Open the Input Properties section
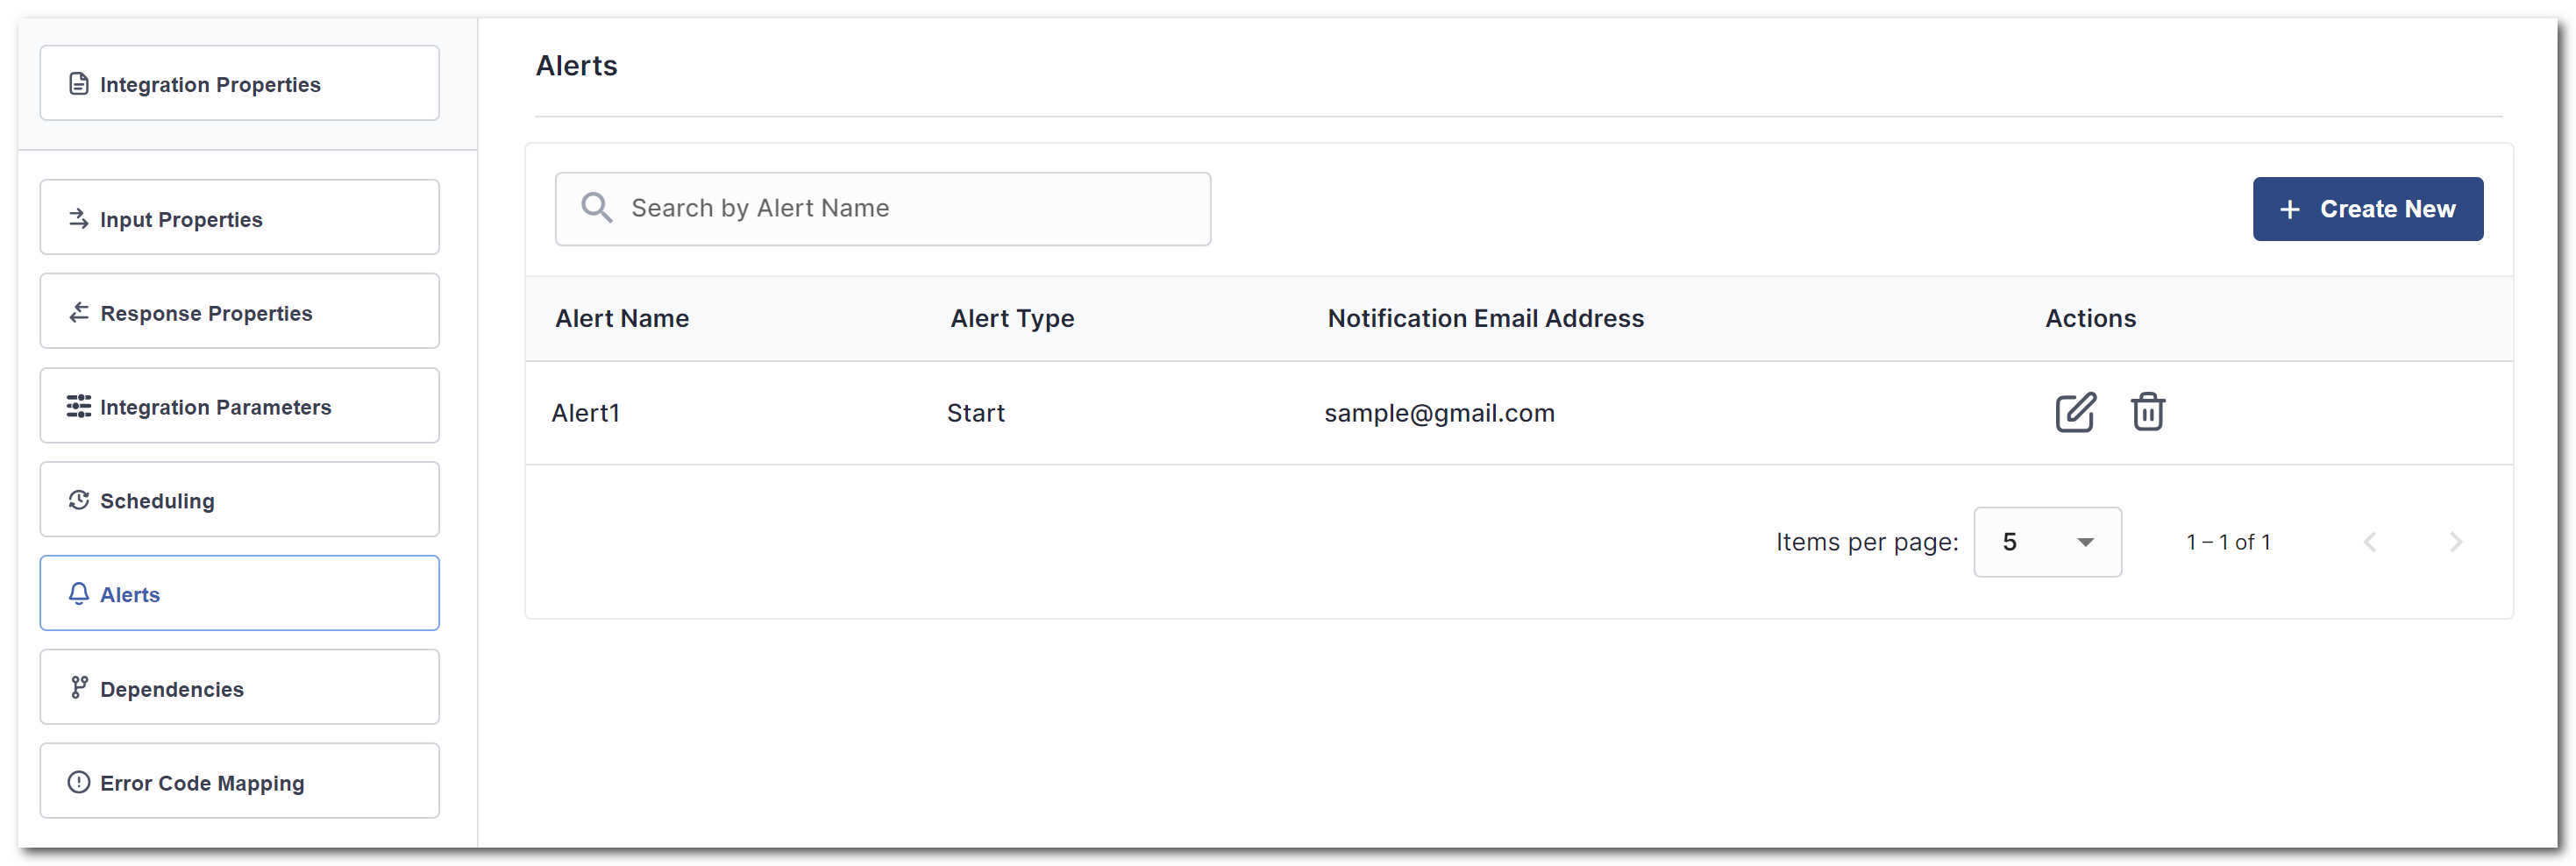The image size is (2576, 866). (x=240, y=218)
